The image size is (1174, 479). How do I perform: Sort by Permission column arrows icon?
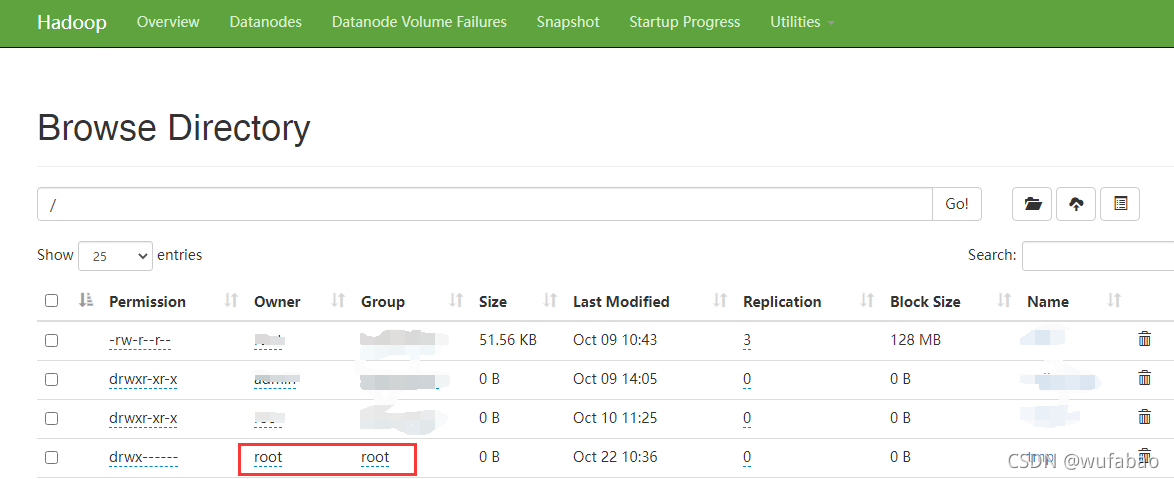pyautogui.click(x=231, y=301)
